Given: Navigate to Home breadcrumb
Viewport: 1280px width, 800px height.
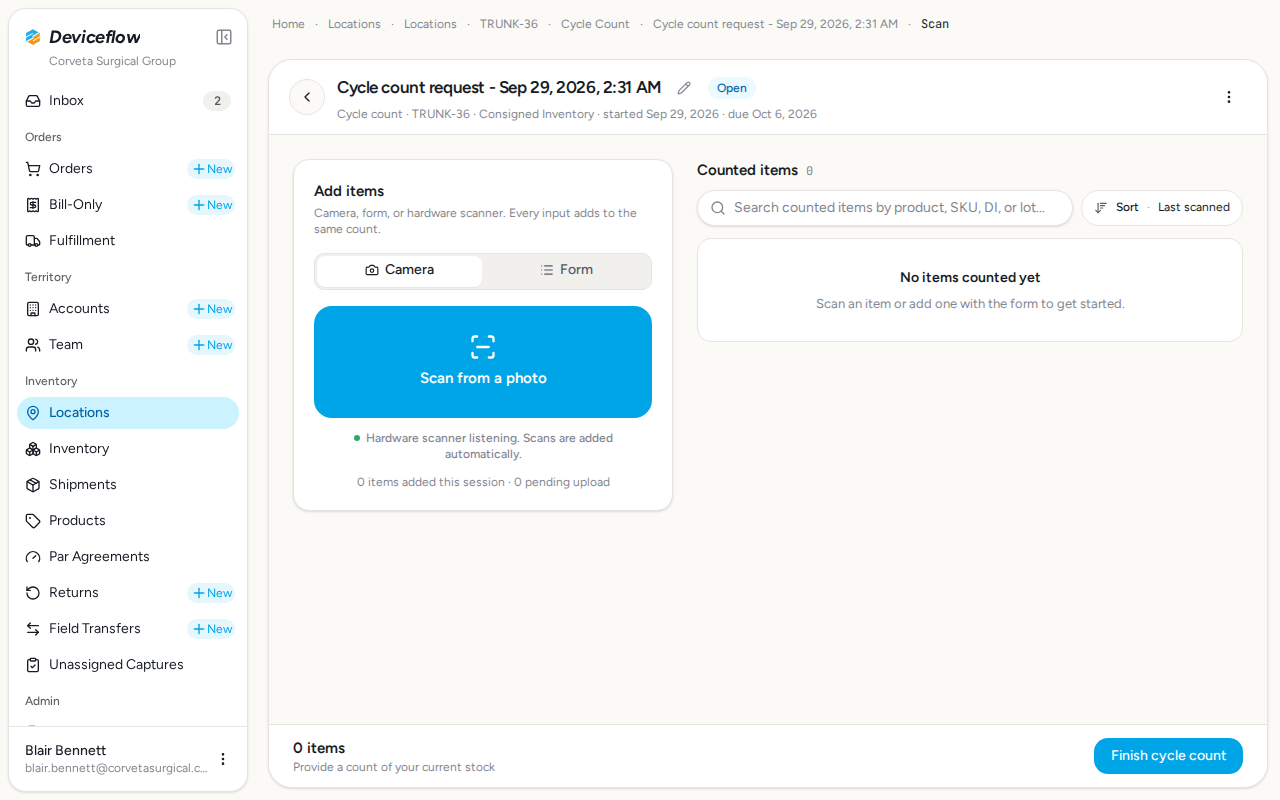Looking at the screenshot, I should (288, 24).
